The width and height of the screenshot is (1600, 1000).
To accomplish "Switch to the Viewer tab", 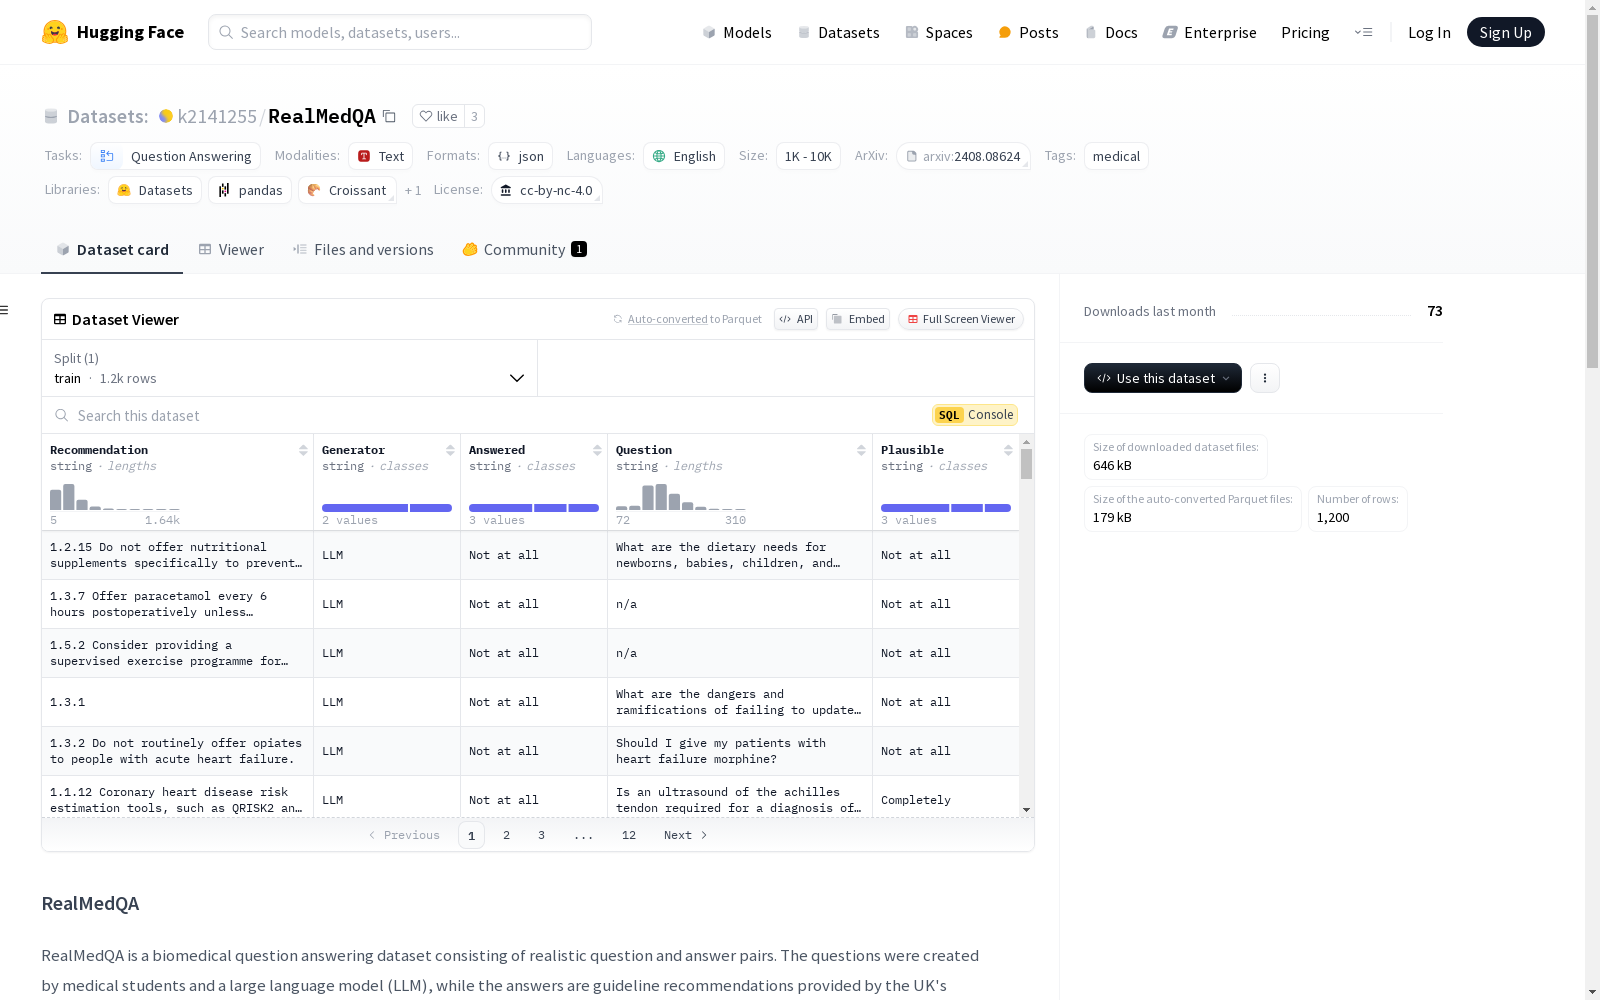I will pyautogui.click(x=231, y=250).
